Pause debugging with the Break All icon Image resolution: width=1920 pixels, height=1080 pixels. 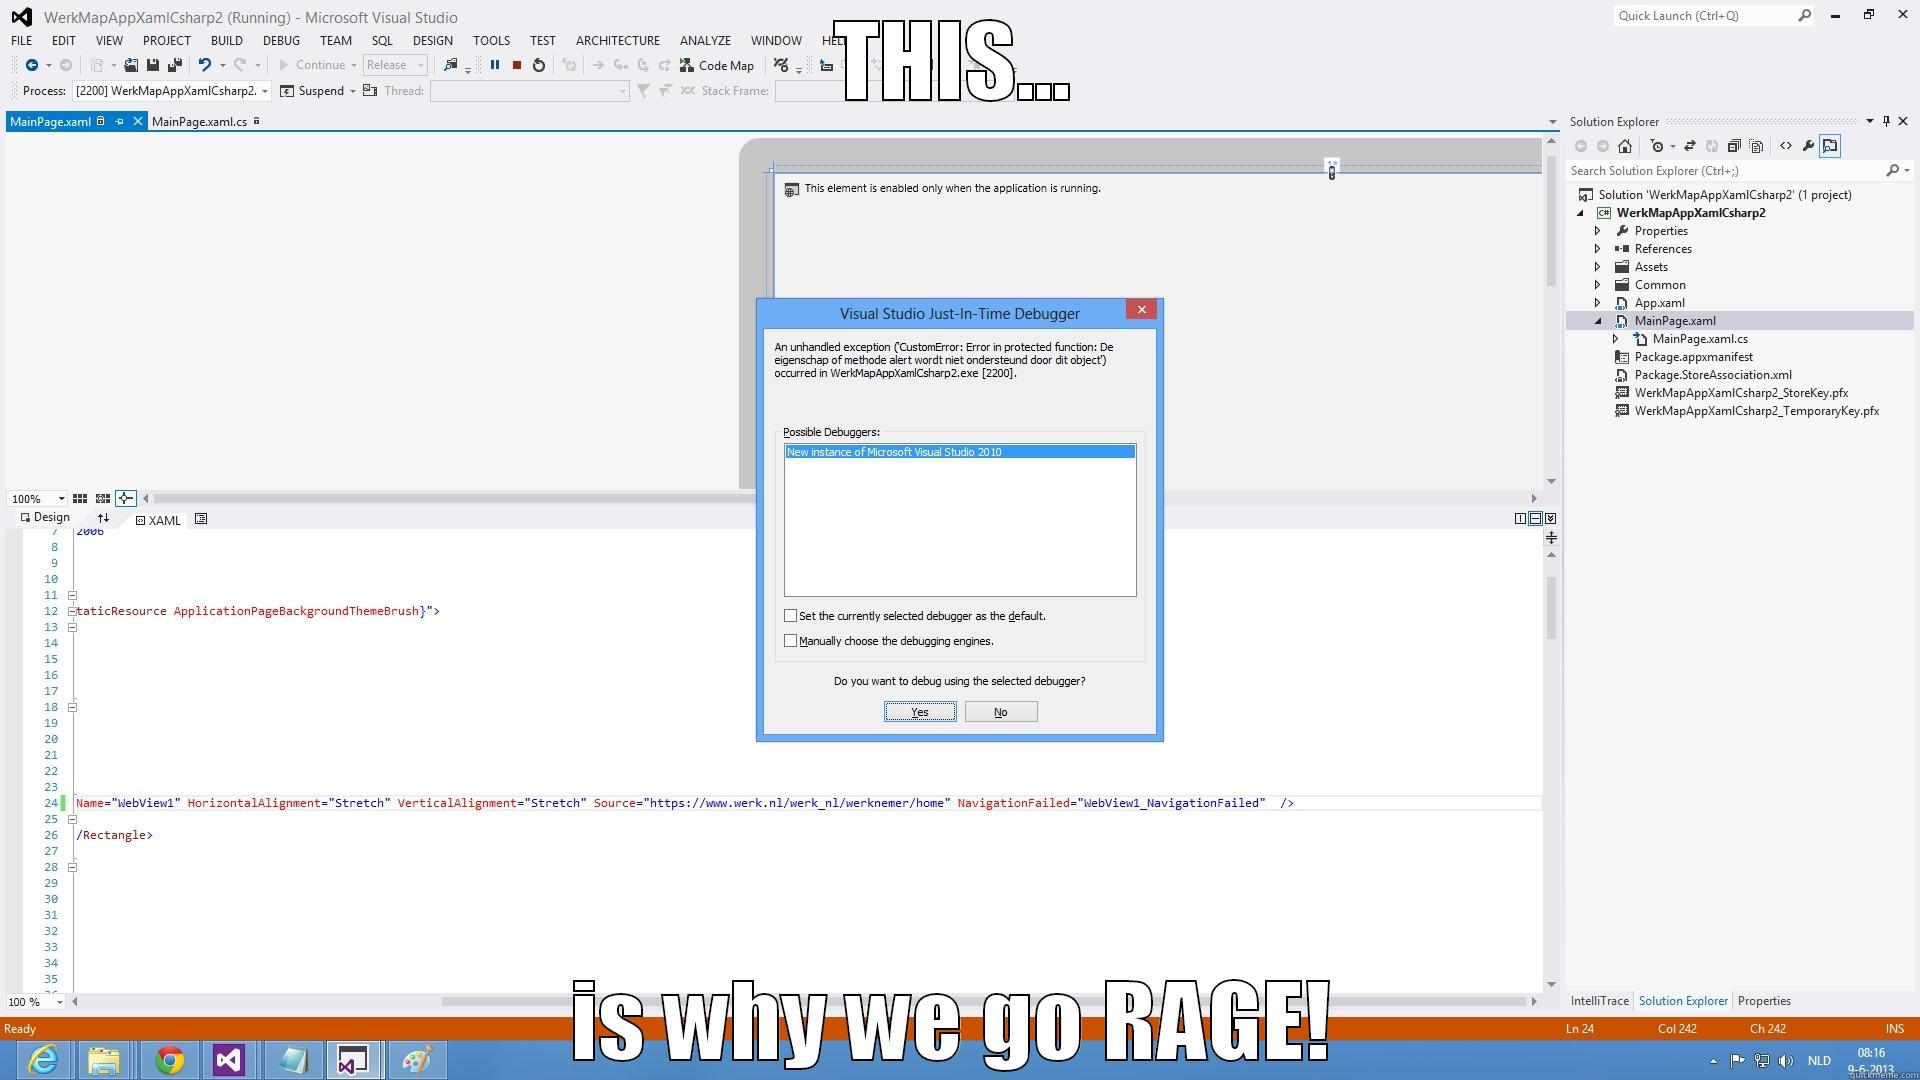point(494,65)
